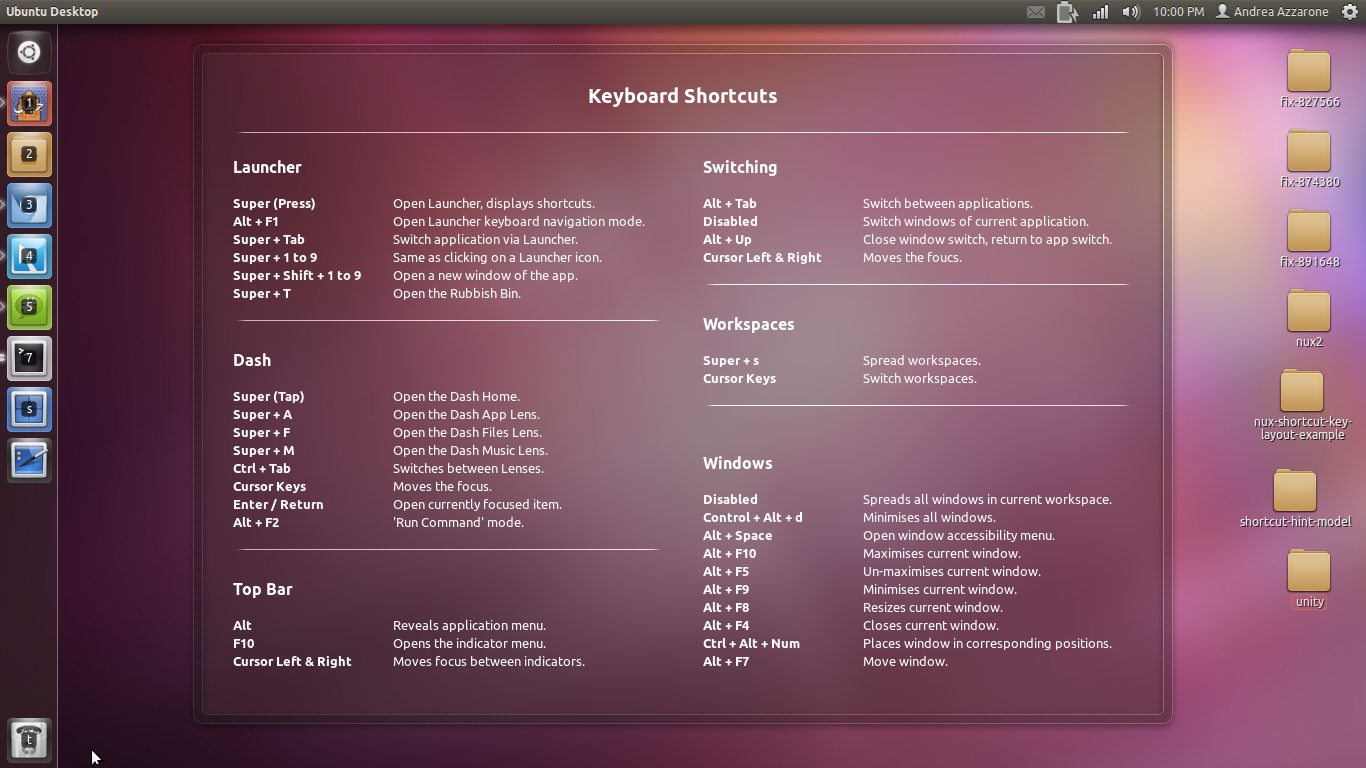1366x768 pixels.
Task: Open the Rubbish Bin at launcher bottom
Action: point(28,740)
